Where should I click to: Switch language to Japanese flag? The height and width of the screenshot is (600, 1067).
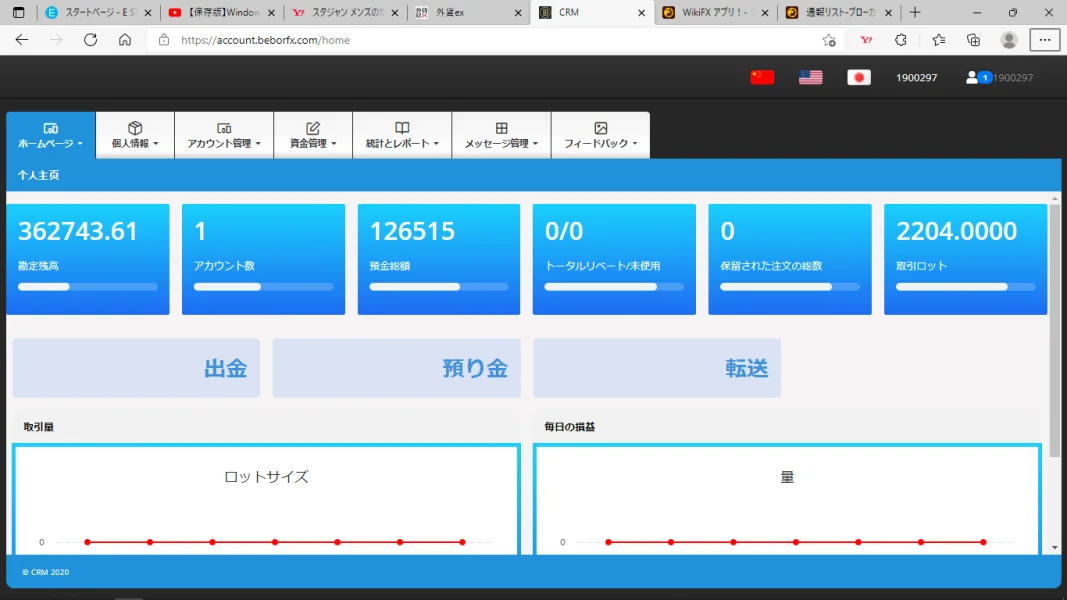tap(859, 76)
